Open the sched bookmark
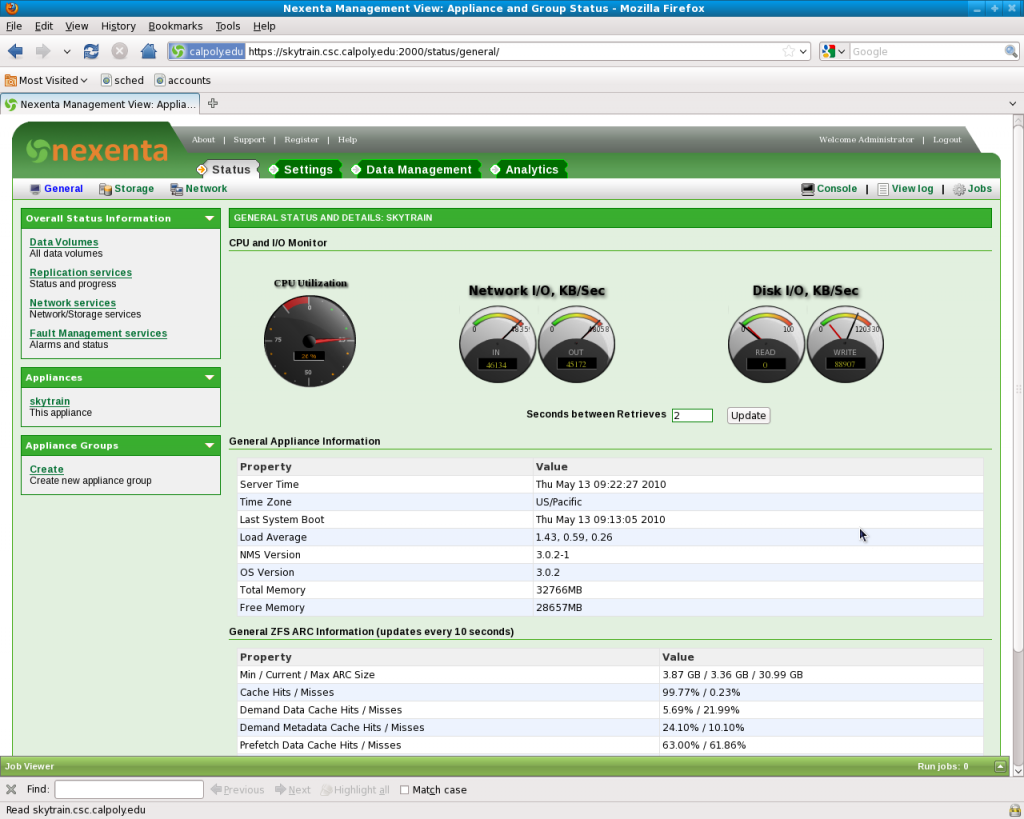 point(122,80)
